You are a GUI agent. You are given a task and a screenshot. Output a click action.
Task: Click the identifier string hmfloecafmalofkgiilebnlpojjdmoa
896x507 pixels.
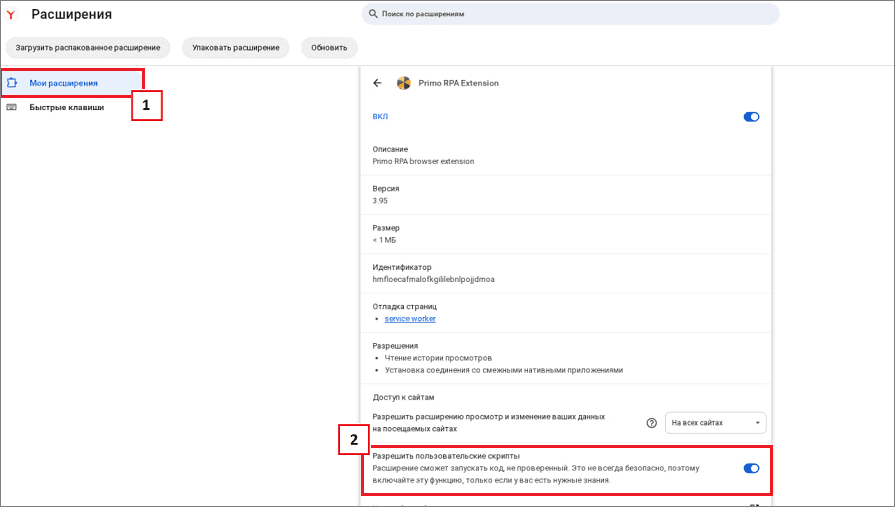tap(434, 280)
